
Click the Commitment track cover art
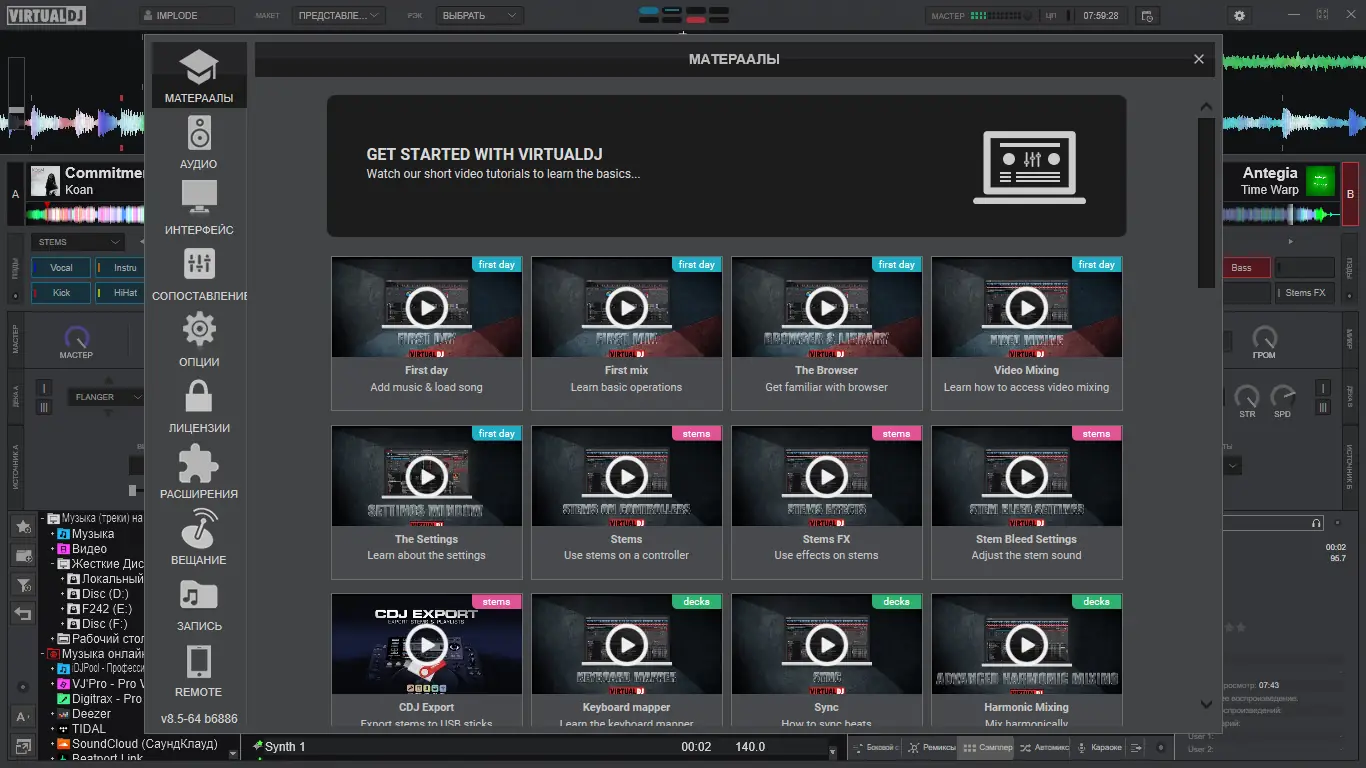click(x=45, y=180)
